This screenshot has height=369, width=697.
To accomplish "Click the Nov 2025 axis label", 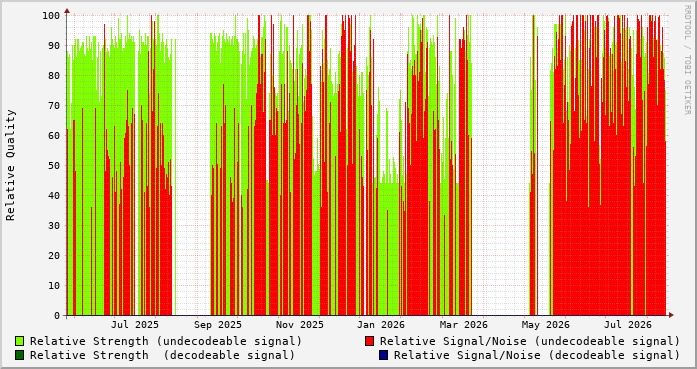I will (x=300, y=325).
